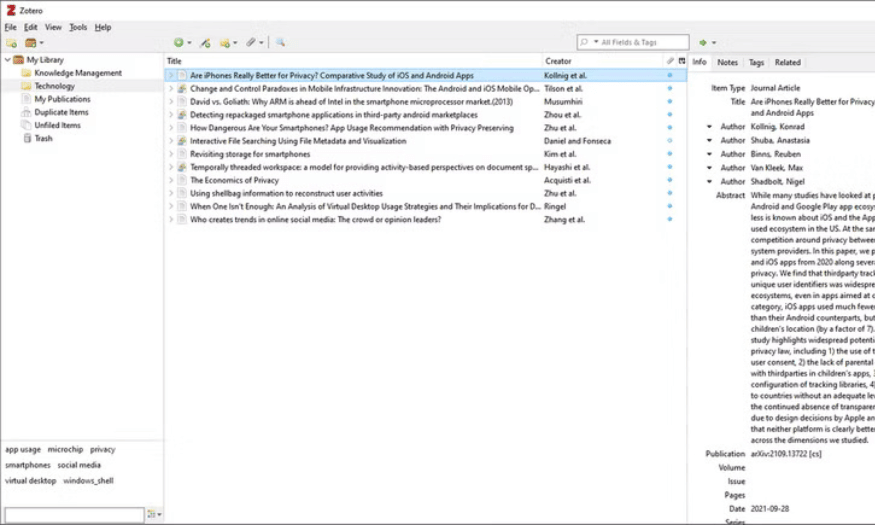Viewport: 875px width, 525px height.
Task: Click the Publication value arXiv:2109.13722
Action: tap(786, 454)
